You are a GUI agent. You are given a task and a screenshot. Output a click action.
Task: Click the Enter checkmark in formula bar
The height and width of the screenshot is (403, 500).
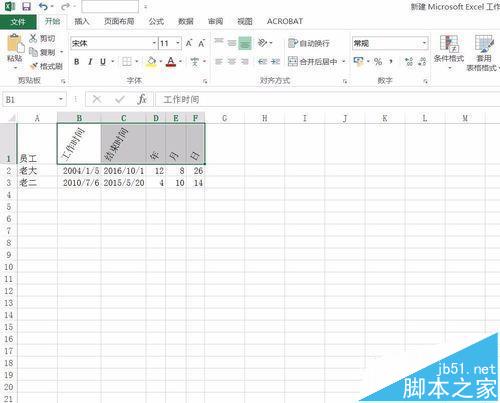[x=120, y=99]
